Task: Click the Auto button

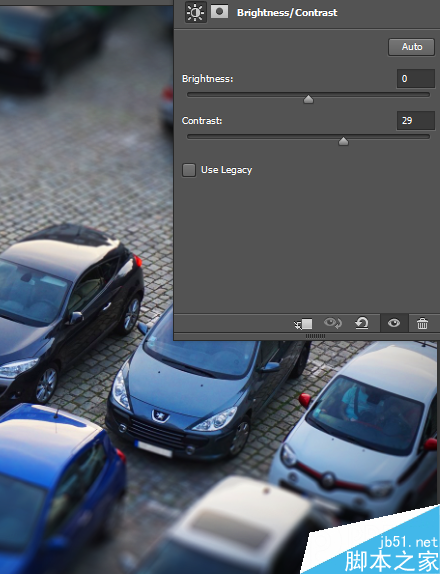Action: (x=411, y=47)
